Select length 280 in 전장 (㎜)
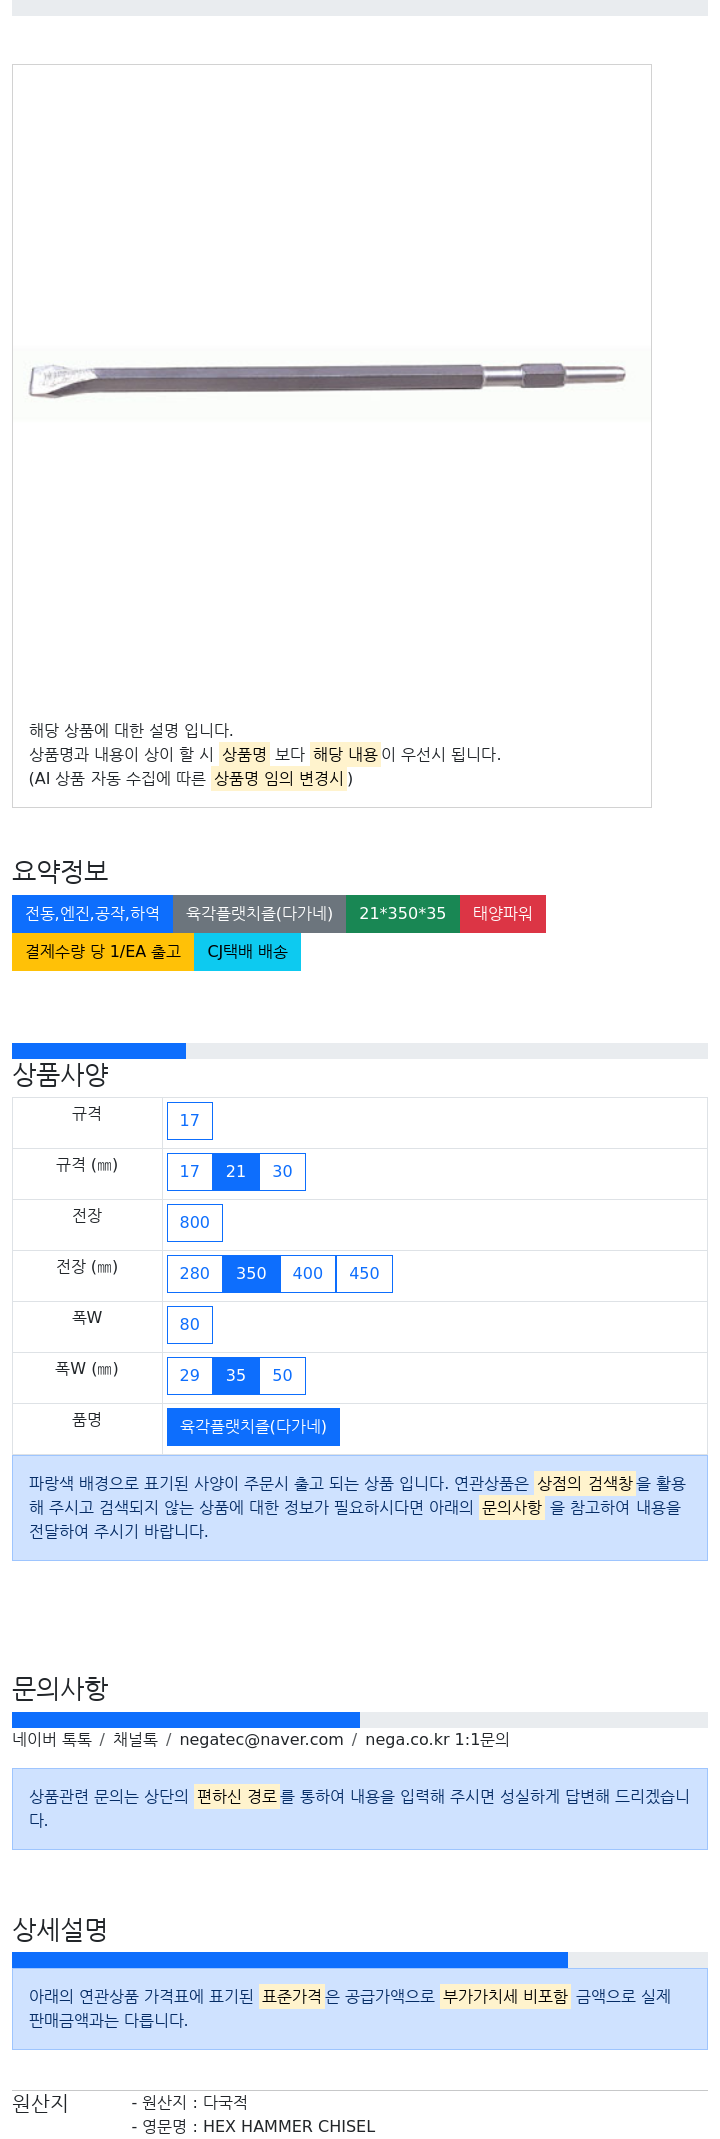720x2139 pixels. pyautogui.click(x=195, y=1274)
